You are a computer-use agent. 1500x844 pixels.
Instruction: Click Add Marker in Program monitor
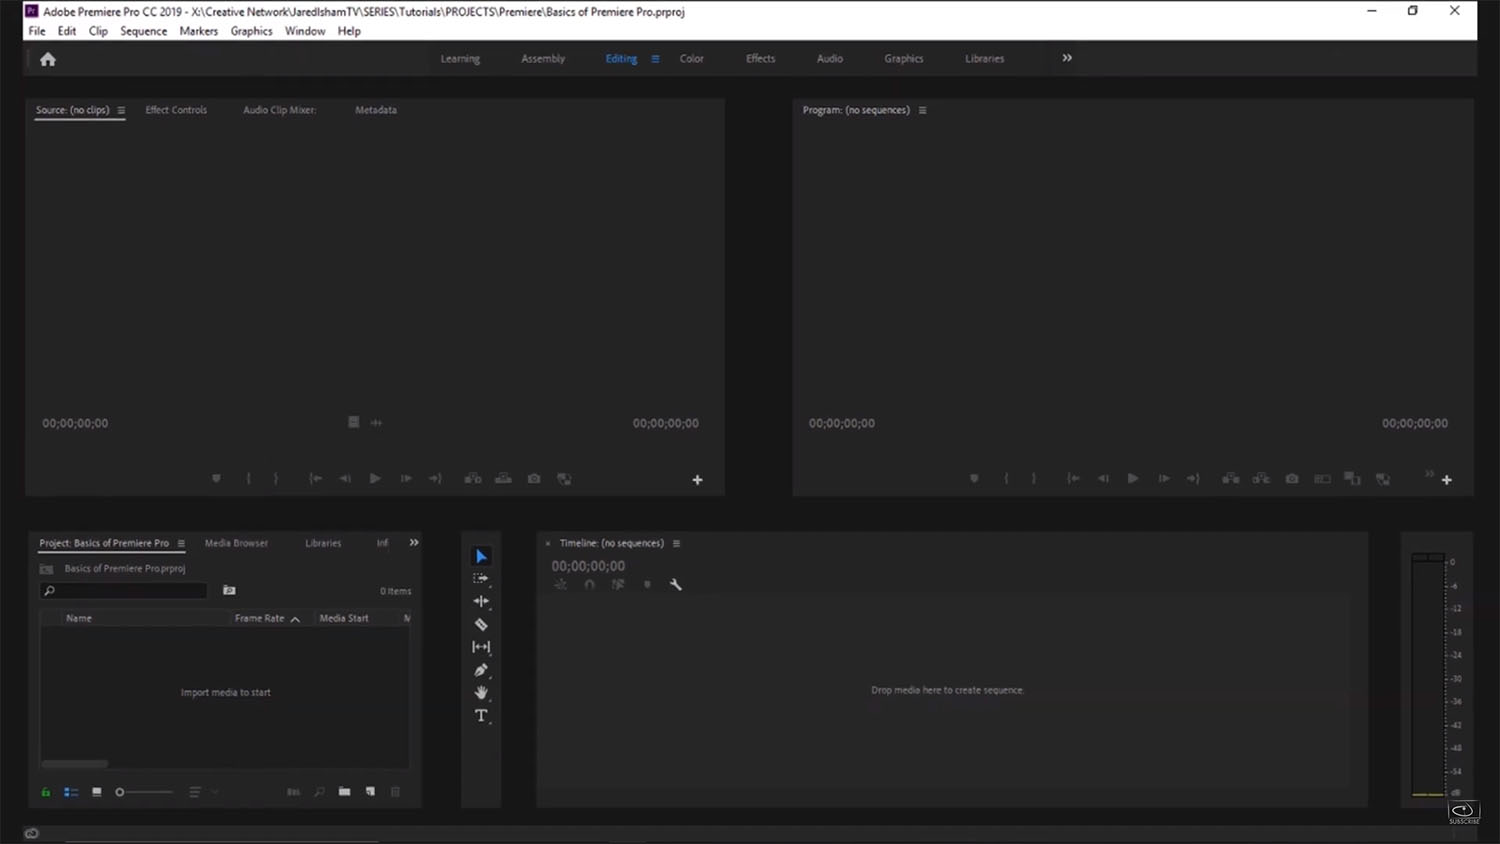[x=974, y=479]
